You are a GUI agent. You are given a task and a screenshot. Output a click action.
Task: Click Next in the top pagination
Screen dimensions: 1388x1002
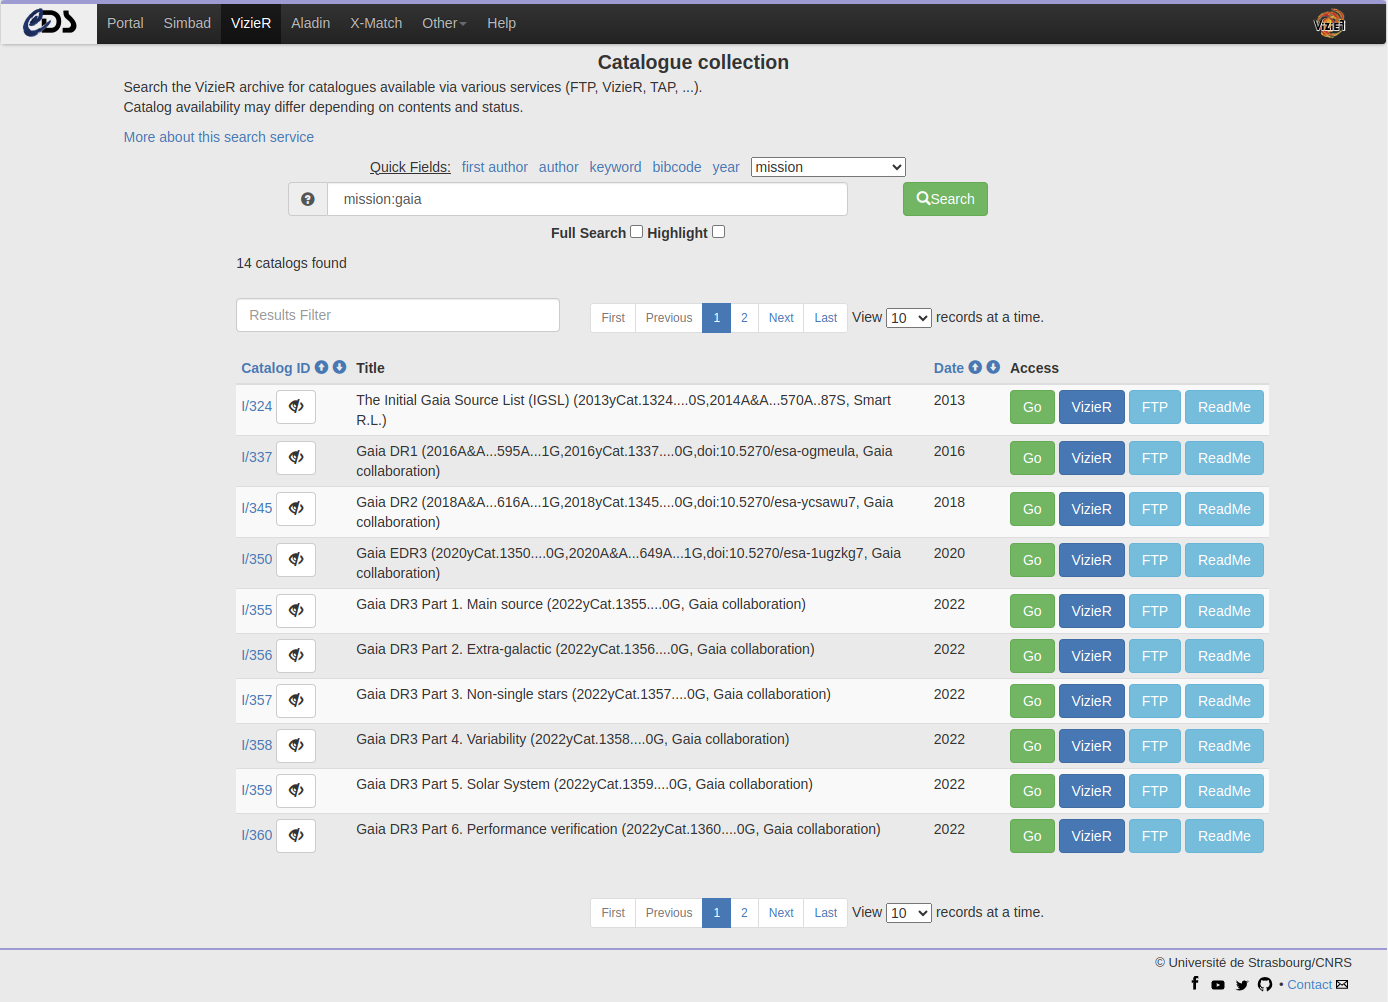pyautogui.click(x=781, y=318)
